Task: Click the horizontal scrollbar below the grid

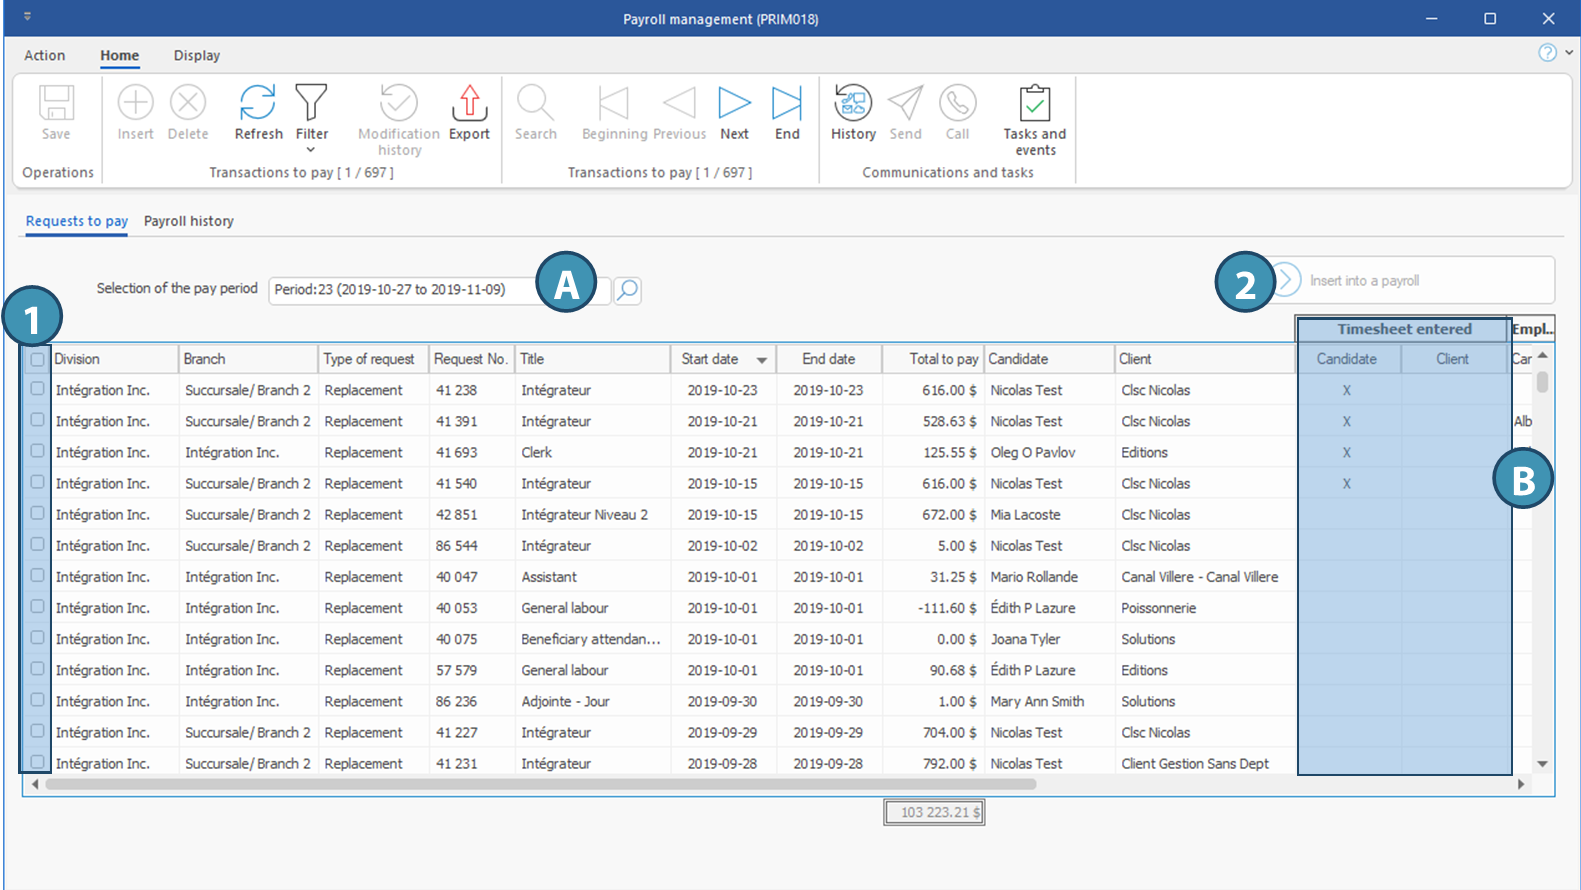Action: 540,784
